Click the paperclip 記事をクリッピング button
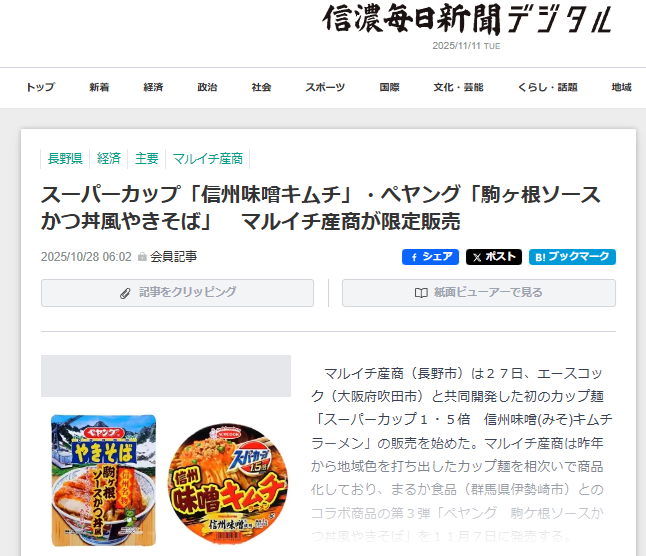Viewport: 646px width, 556px height. click(x=177, y=293)
